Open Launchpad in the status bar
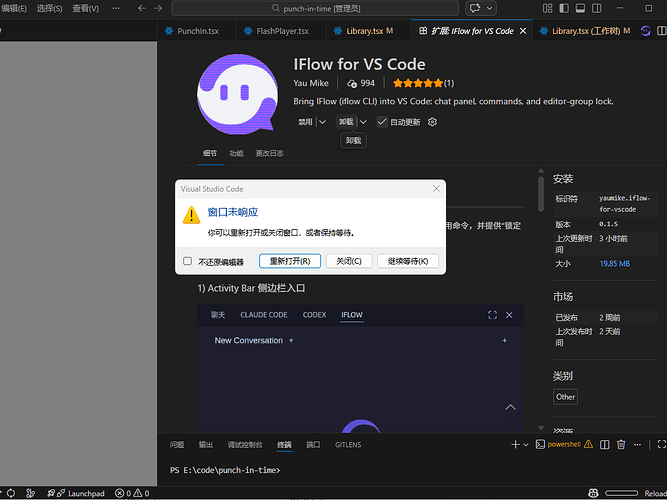This screenshot has height=500, width=667. [x=78, y=493]
